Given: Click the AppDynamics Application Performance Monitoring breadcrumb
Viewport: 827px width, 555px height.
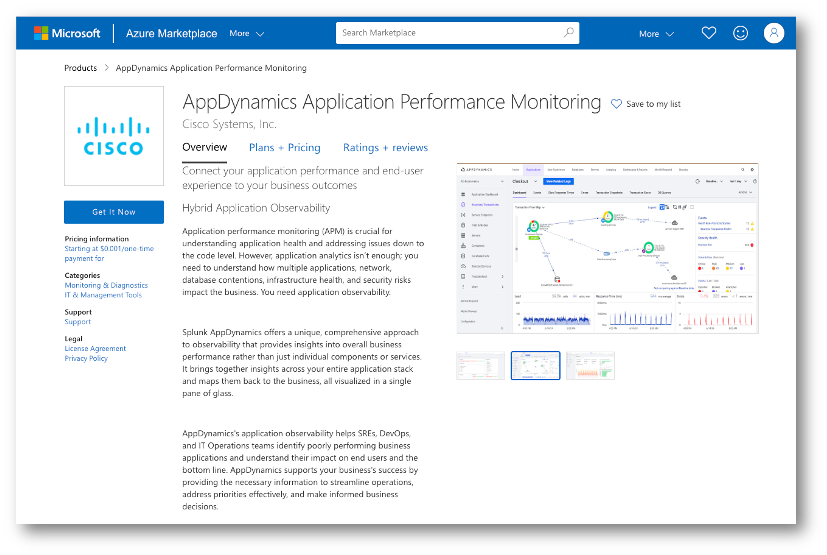Looking at the screenshot, I should [x=211, y=68].
